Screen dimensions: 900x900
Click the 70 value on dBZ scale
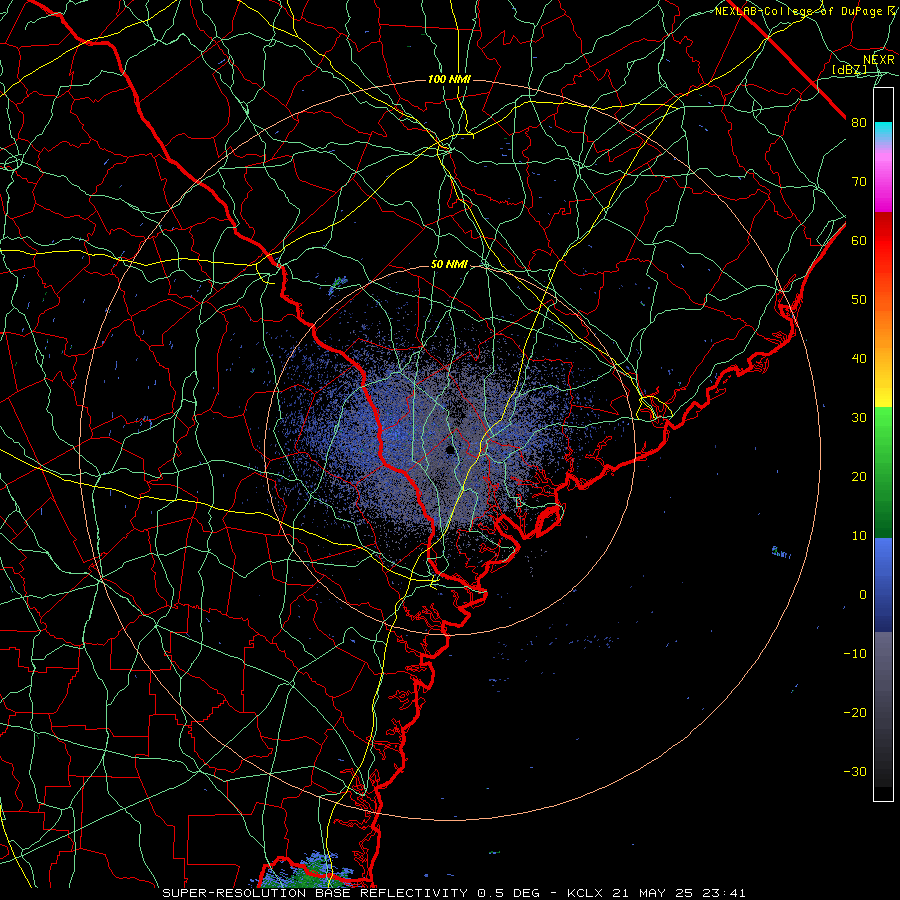[859, 181]
